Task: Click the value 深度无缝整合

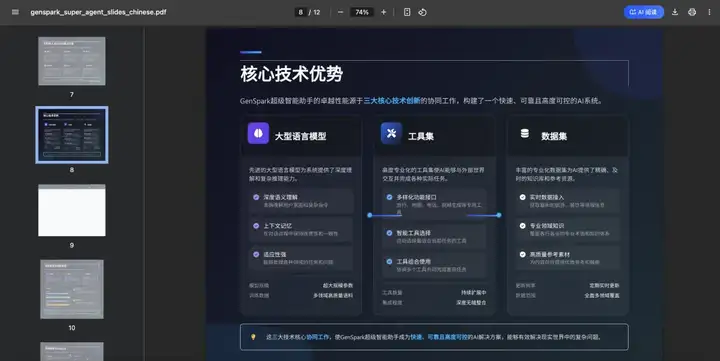Action: [471, 303]
